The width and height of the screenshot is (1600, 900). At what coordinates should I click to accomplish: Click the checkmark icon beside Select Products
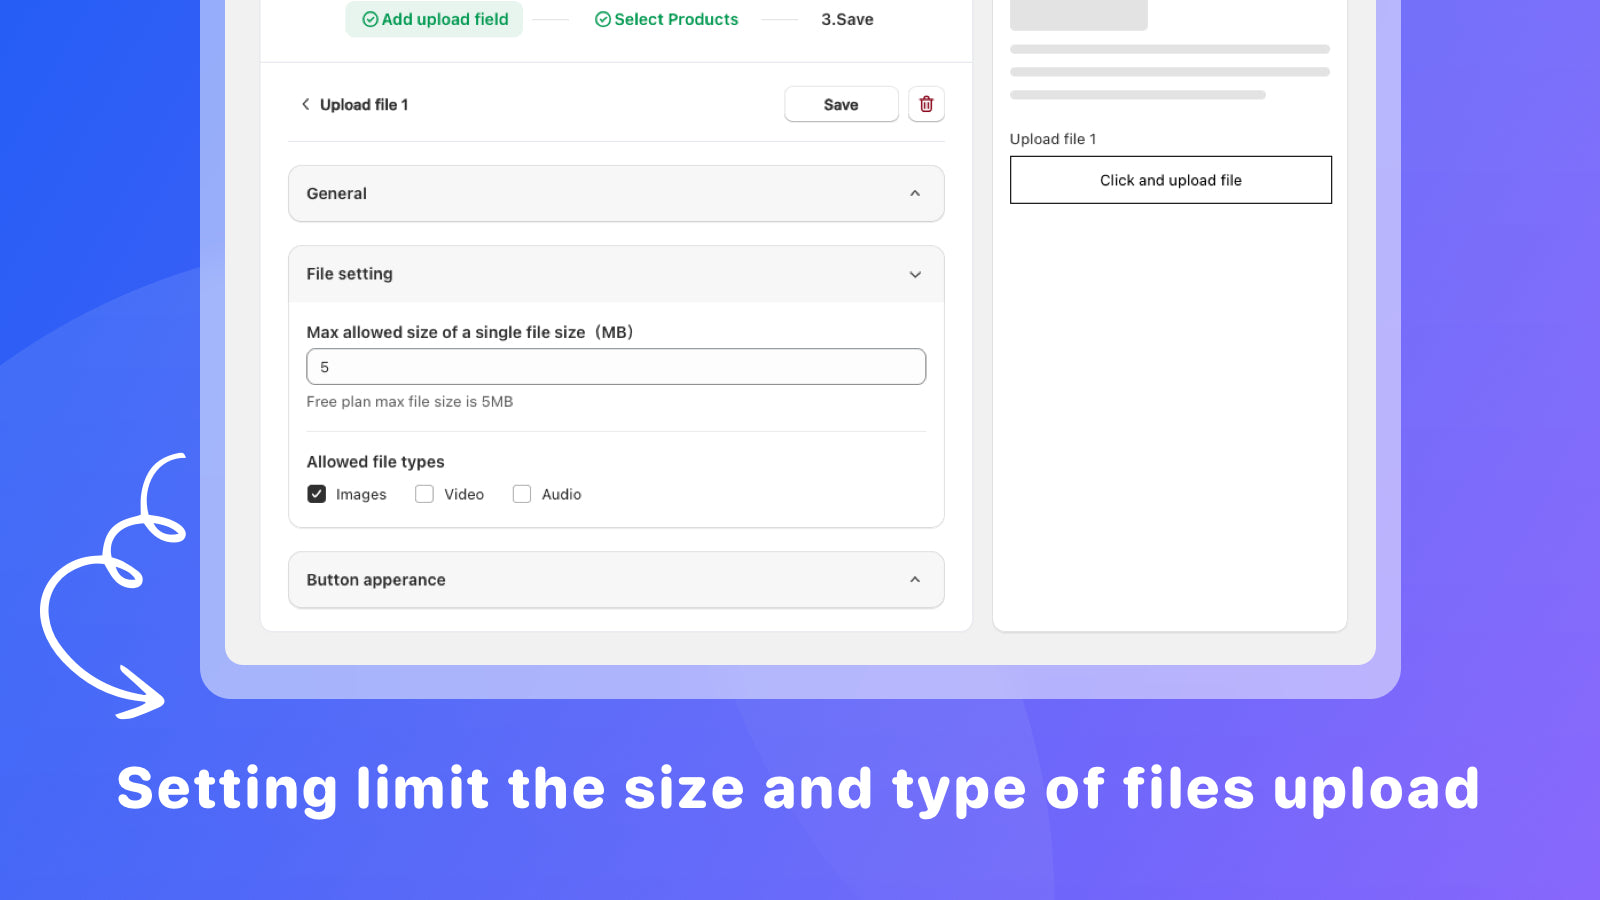click(x=603, y=19)
